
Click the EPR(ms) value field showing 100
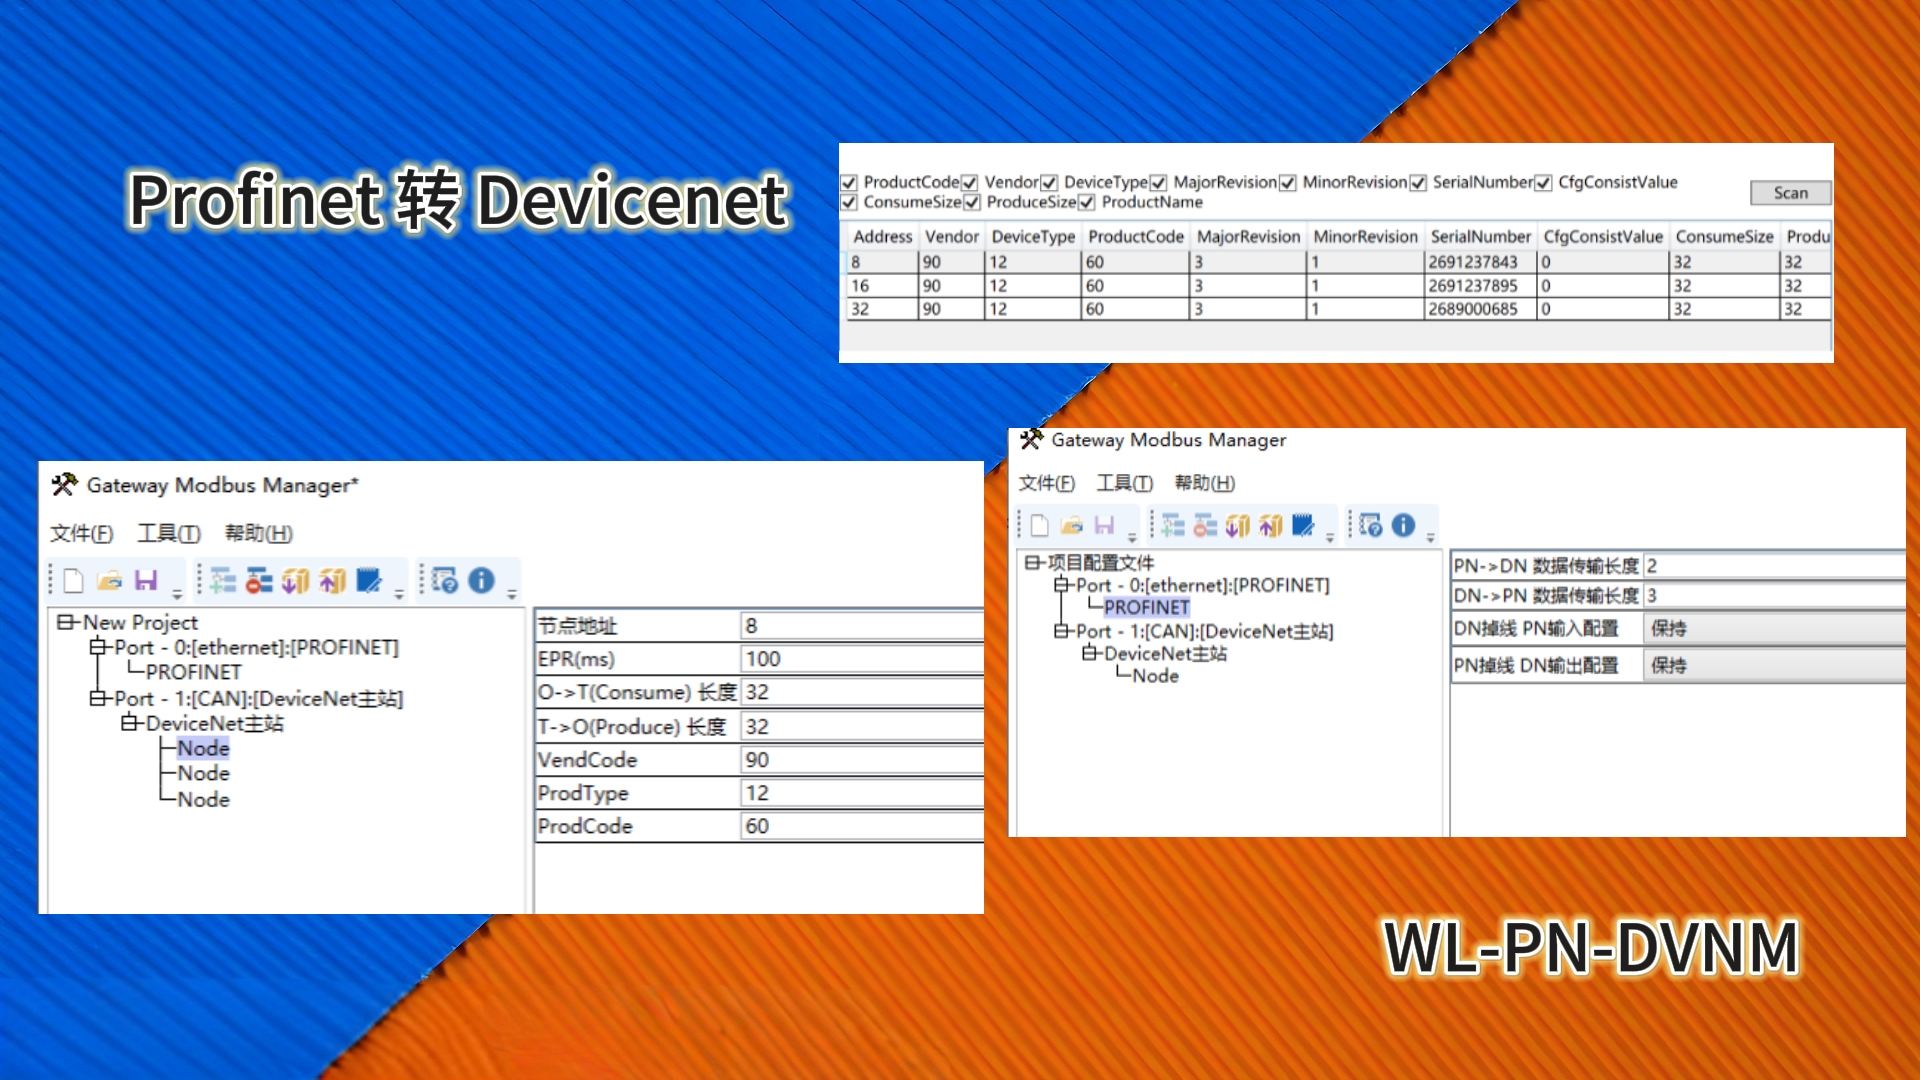[860, 659]
